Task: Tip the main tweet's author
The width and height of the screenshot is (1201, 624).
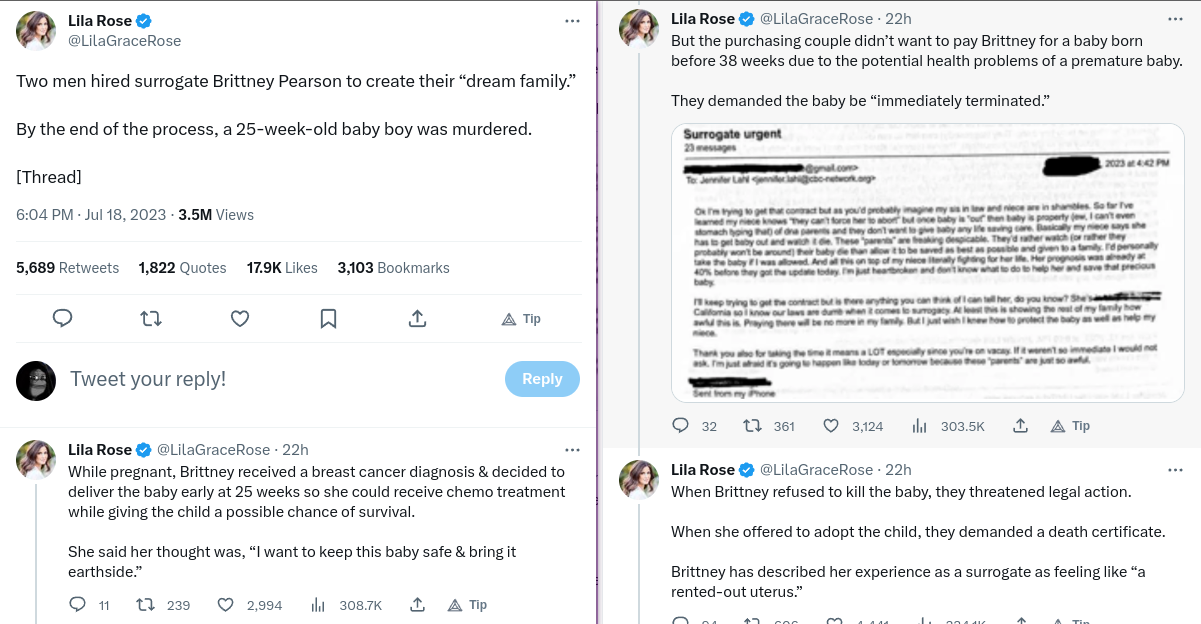Action: (x=521, y=319)
